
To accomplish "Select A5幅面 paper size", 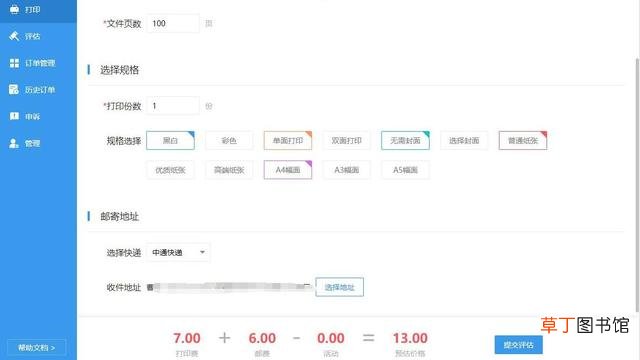I will 405,170.
